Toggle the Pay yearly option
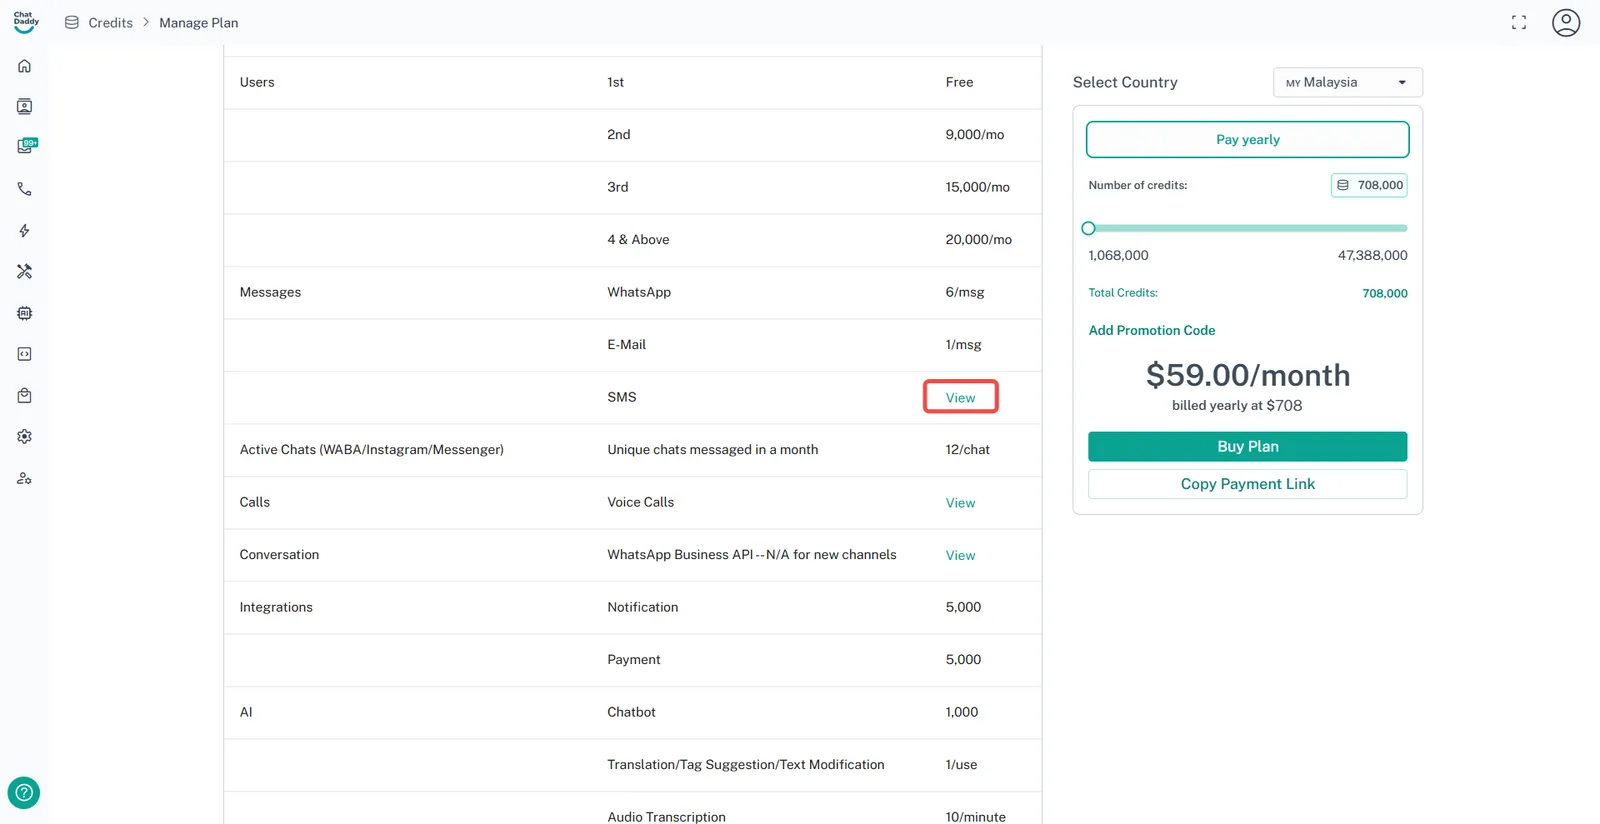Viewport: 1600px width, 824px height. point(1247,140)
